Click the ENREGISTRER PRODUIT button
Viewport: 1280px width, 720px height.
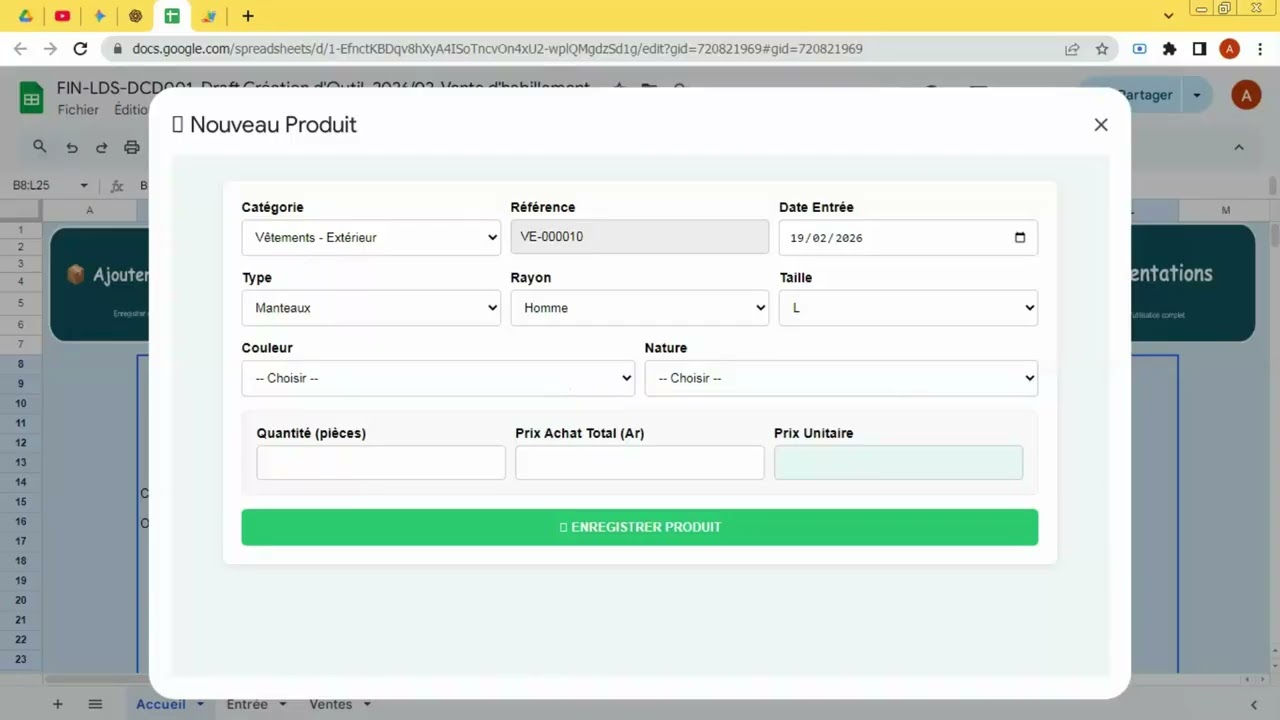(x=640, y=527)
